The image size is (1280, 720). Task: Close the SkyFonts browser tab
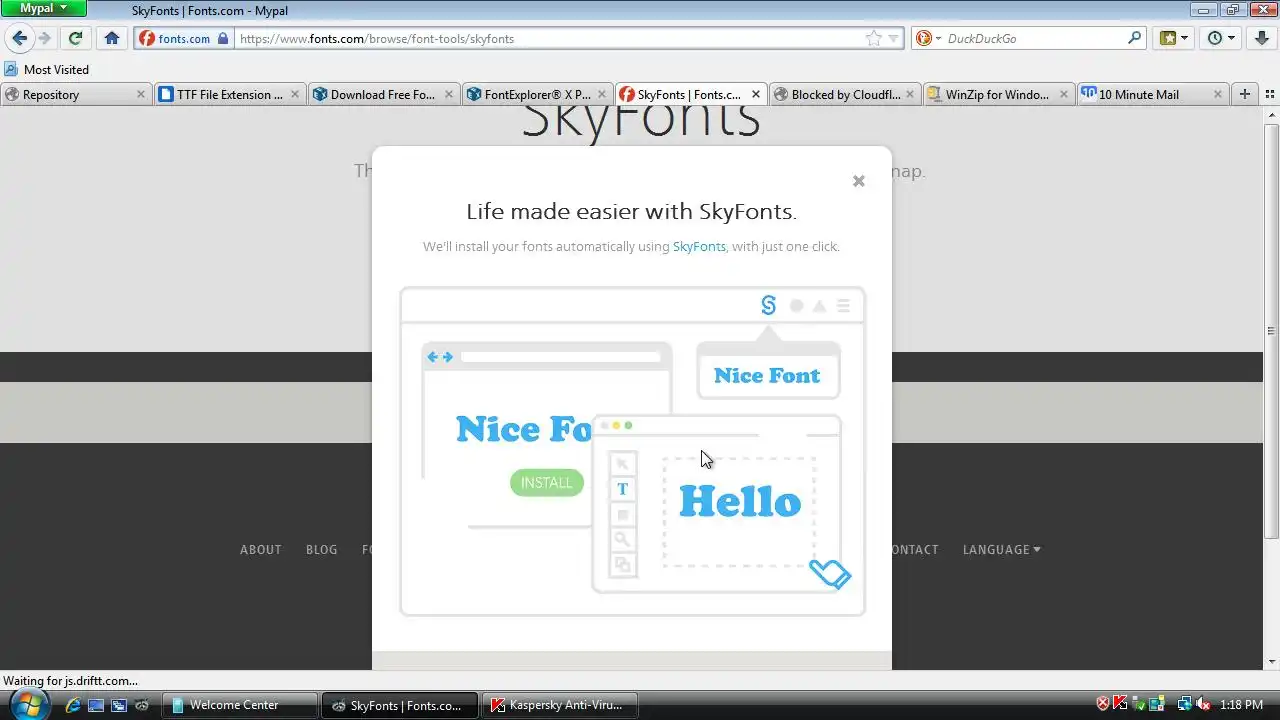(x=756, y=94)
